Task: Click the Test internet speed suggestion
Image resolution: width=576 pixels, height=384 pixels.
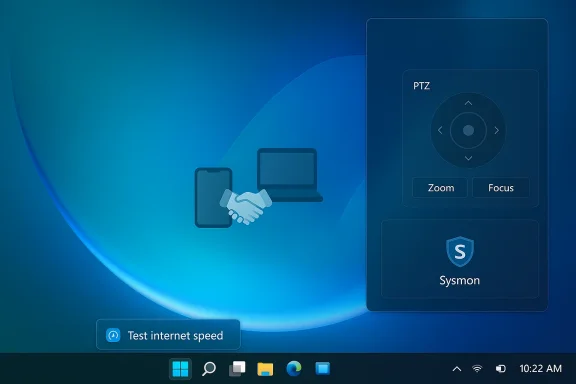Action: pyautogui.click(x=168, y=335)
